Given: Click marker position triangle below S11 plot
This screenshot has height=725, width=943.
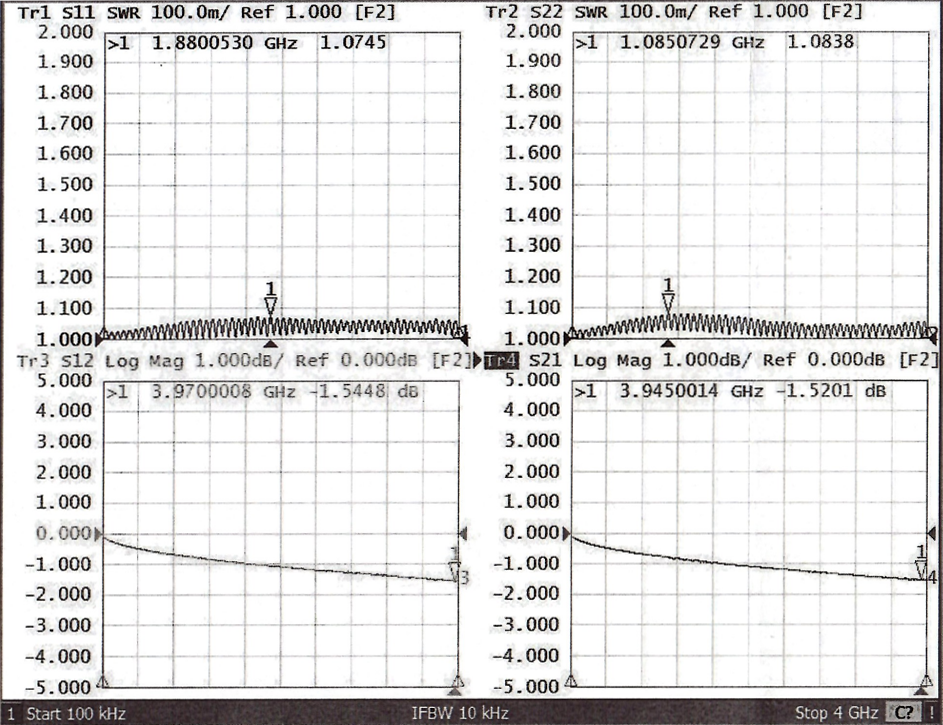Looking at the screenshot, I should [270, 343].
